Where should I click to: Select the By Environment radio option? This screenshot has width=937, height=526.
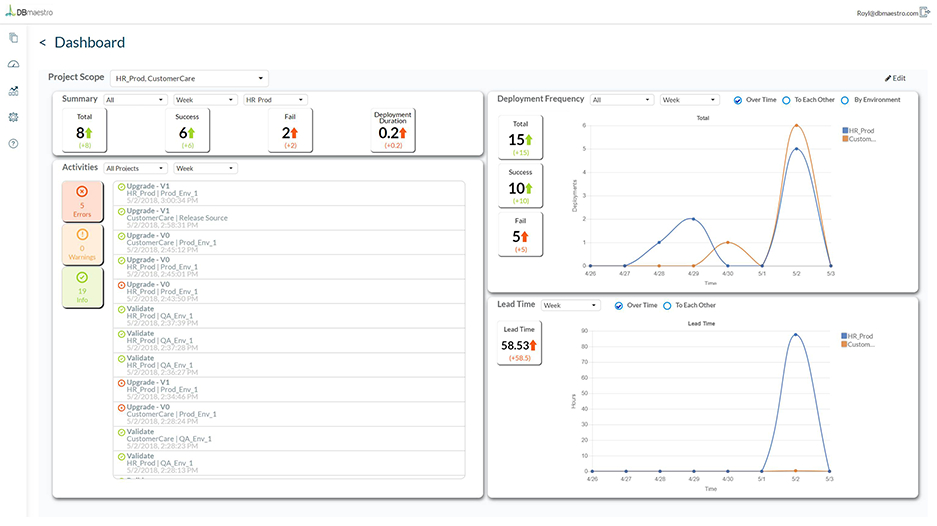[x=845, y=100]
